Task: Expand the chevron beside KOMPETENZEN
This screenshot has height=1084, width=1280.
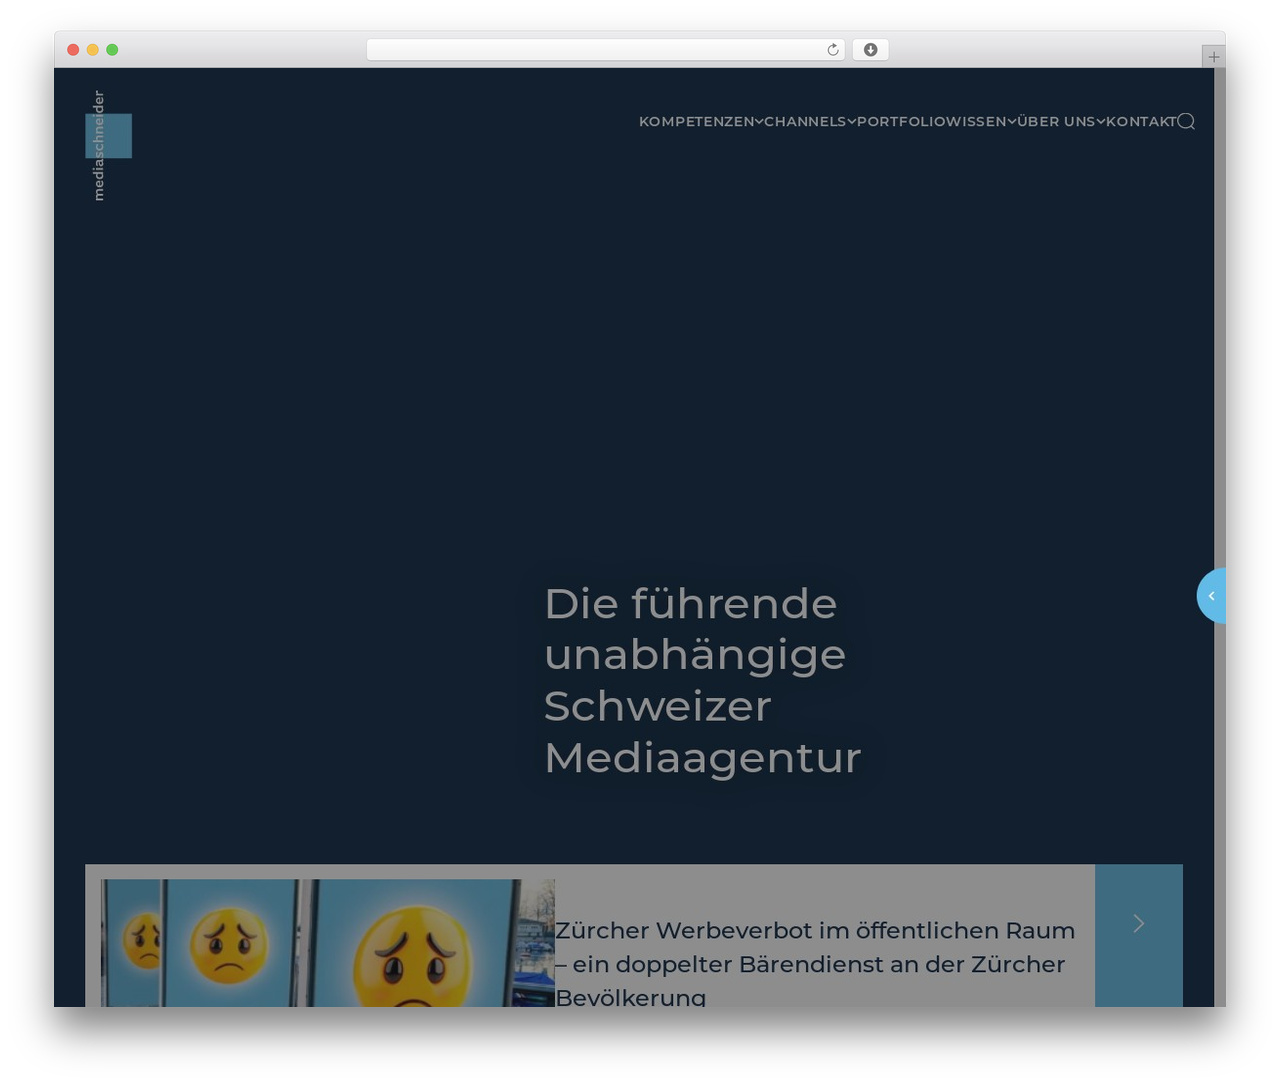Action: pos(759,121)
